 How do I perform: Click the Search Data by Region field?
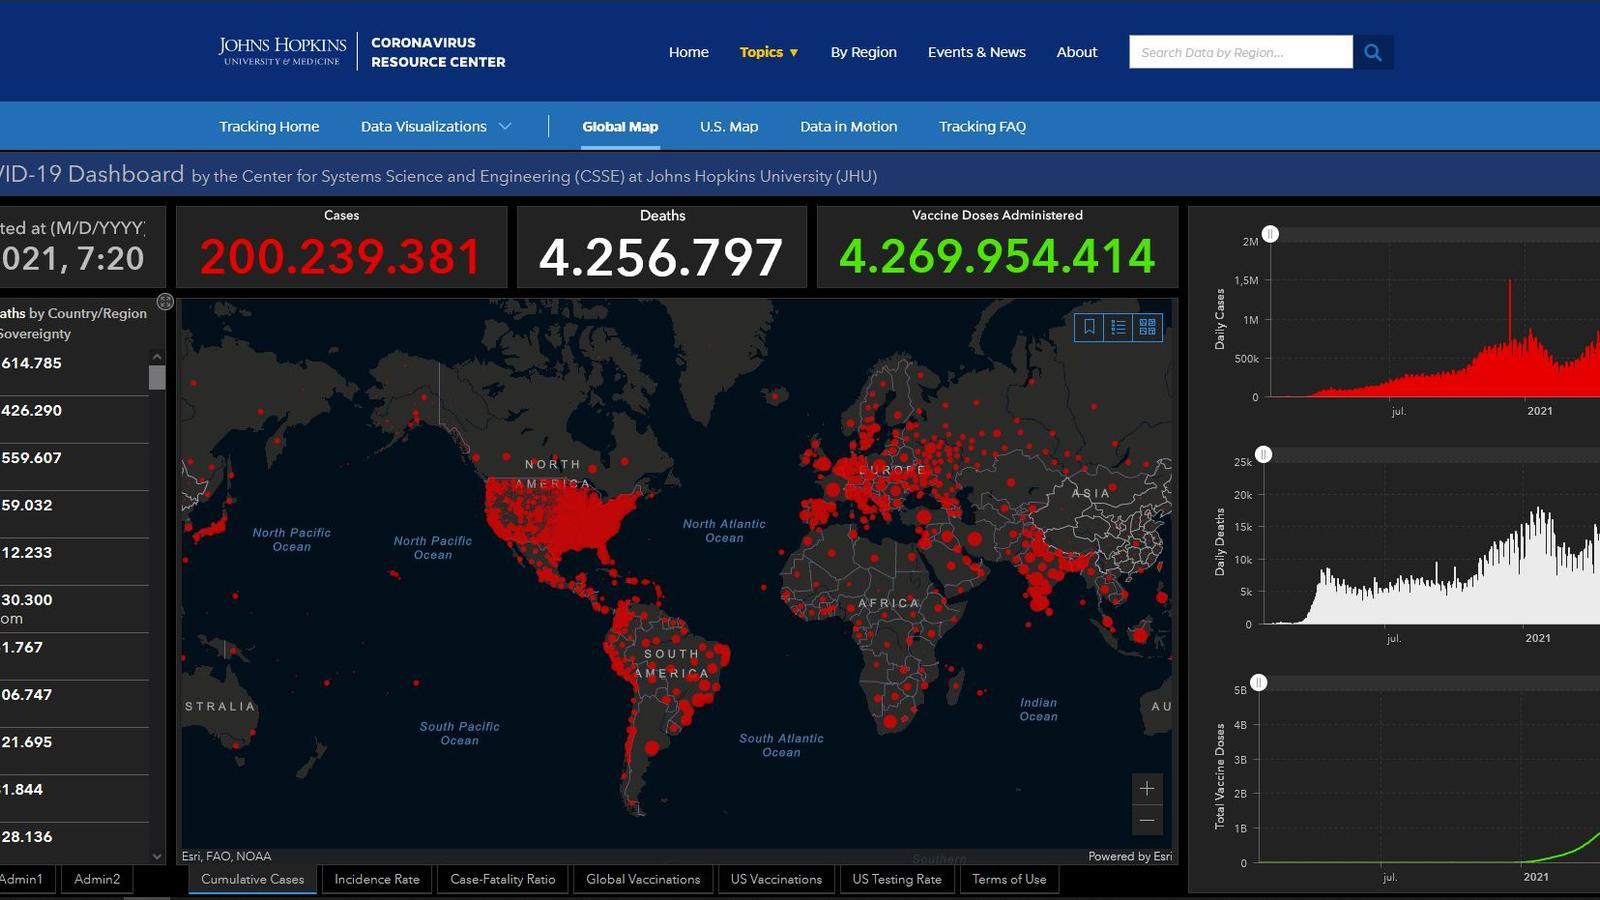[1241, 52]
